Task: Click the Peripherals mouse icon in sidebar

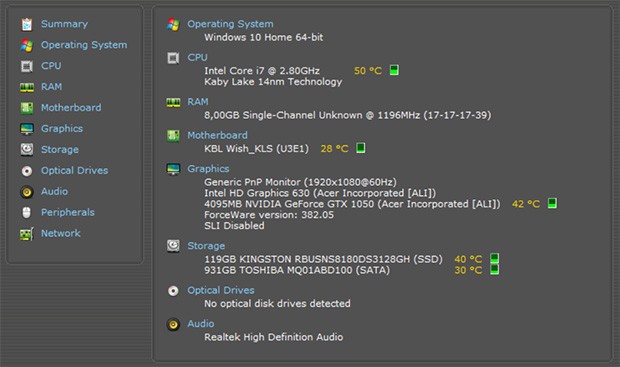Action: pyautogui.click(x=26, y=212)
